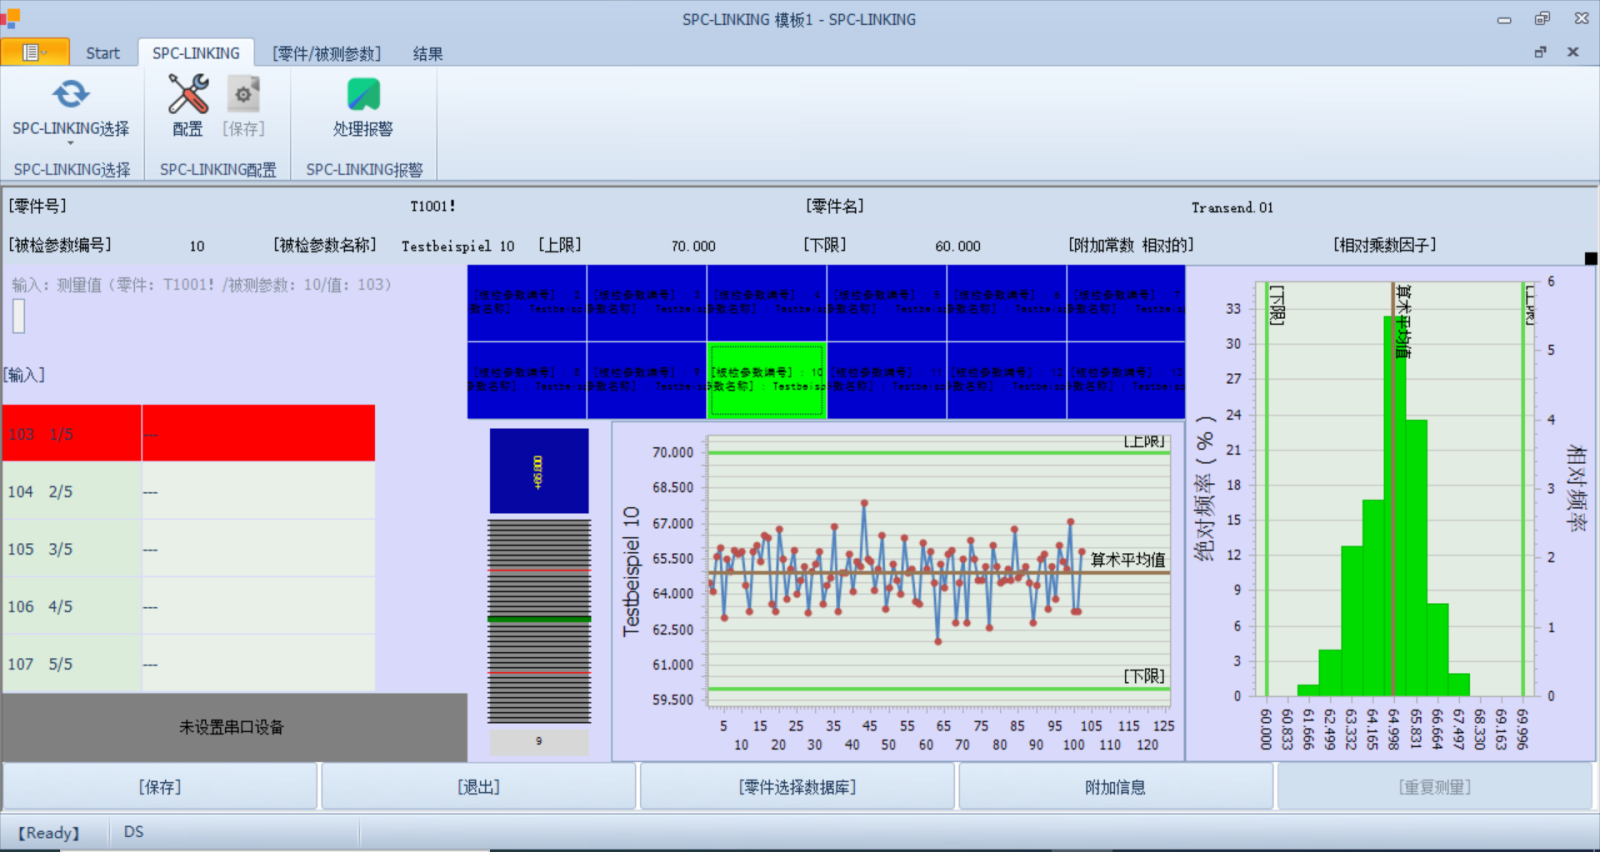Close the inner document with the X icon
Image resolution: width=1600 pixels, height=852 pixels.
(x=1573, y=52)
